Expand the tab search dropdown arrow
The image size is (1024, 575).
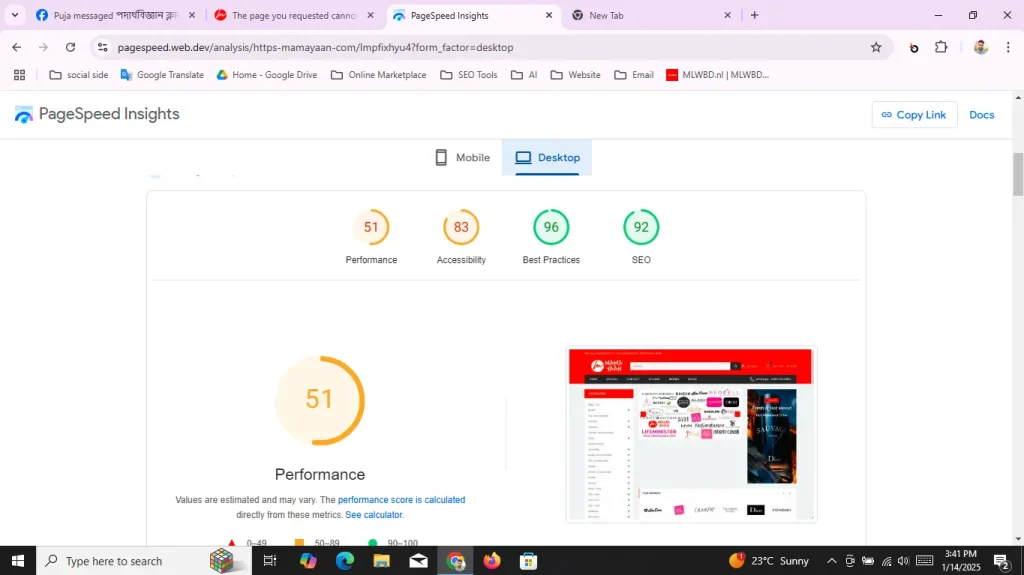[15, 15]
